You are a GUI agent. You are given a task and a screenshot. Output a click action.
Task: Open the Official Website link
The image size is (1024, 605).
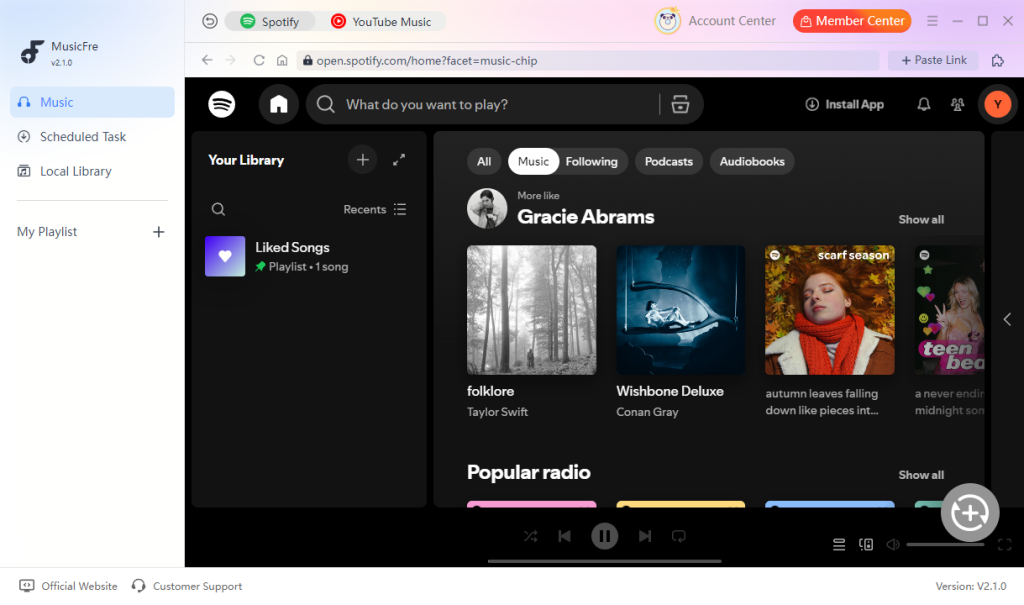coord(69,586)
